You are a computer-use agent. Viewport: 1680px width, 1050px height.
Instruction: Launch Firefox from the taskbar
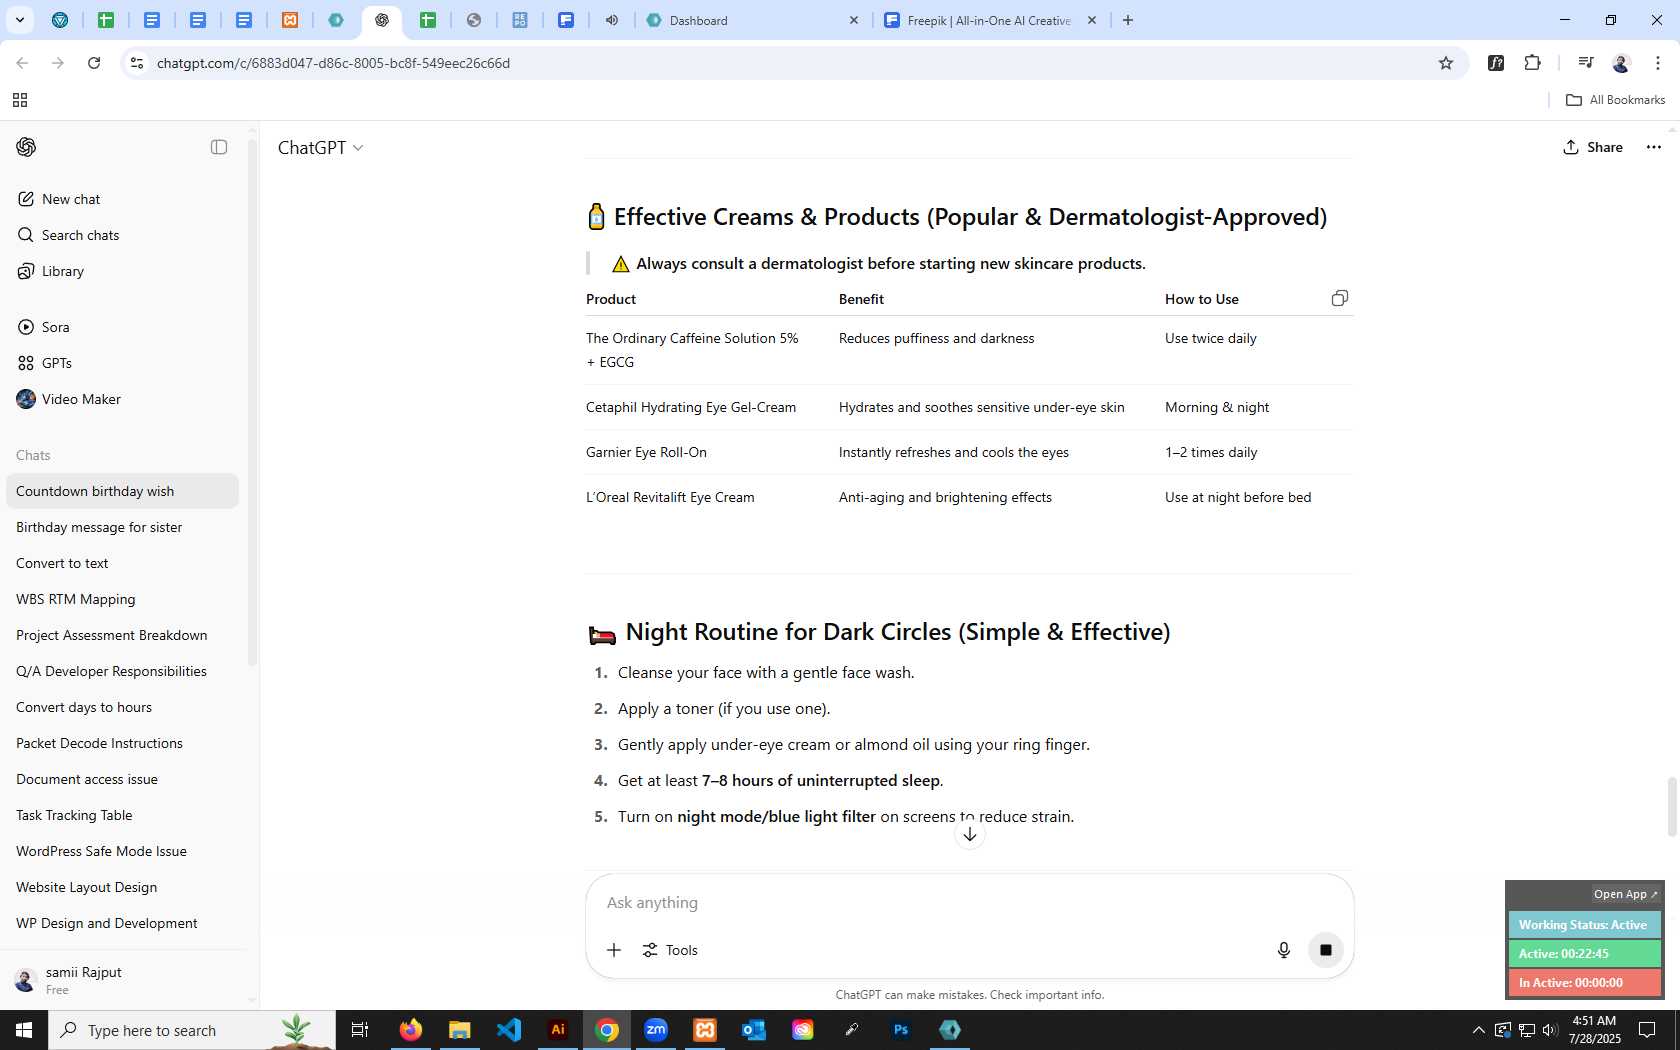coord(410,1030)
